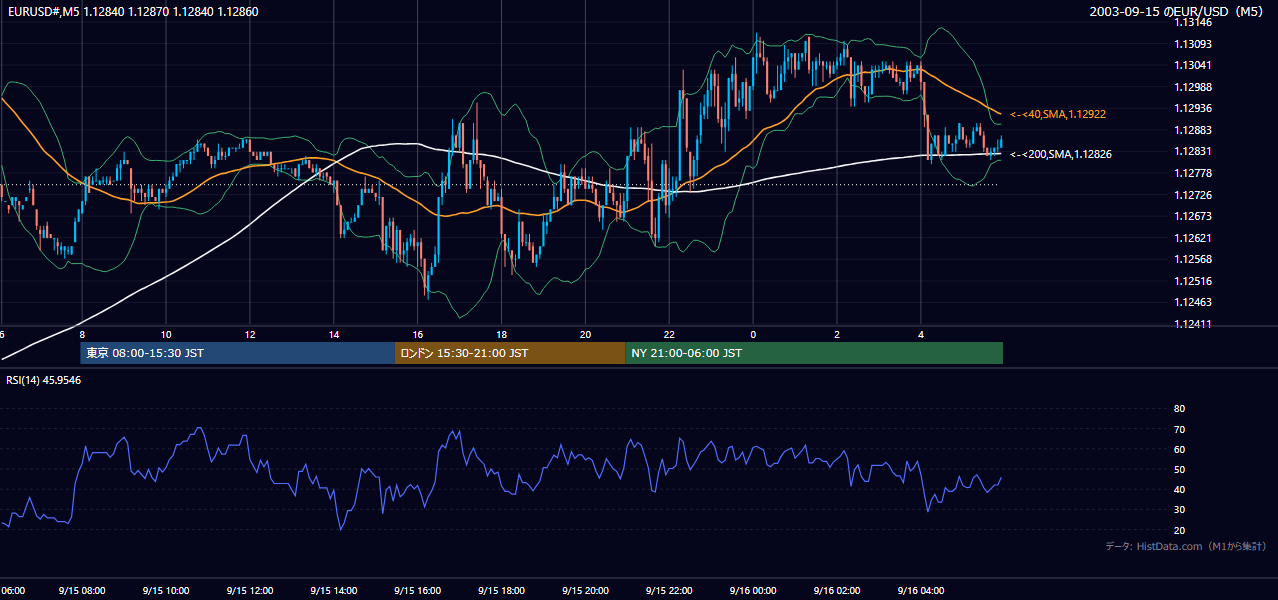Click the RSI 40 level label
Screen dimensions: 1278x600
[1179, 489]
